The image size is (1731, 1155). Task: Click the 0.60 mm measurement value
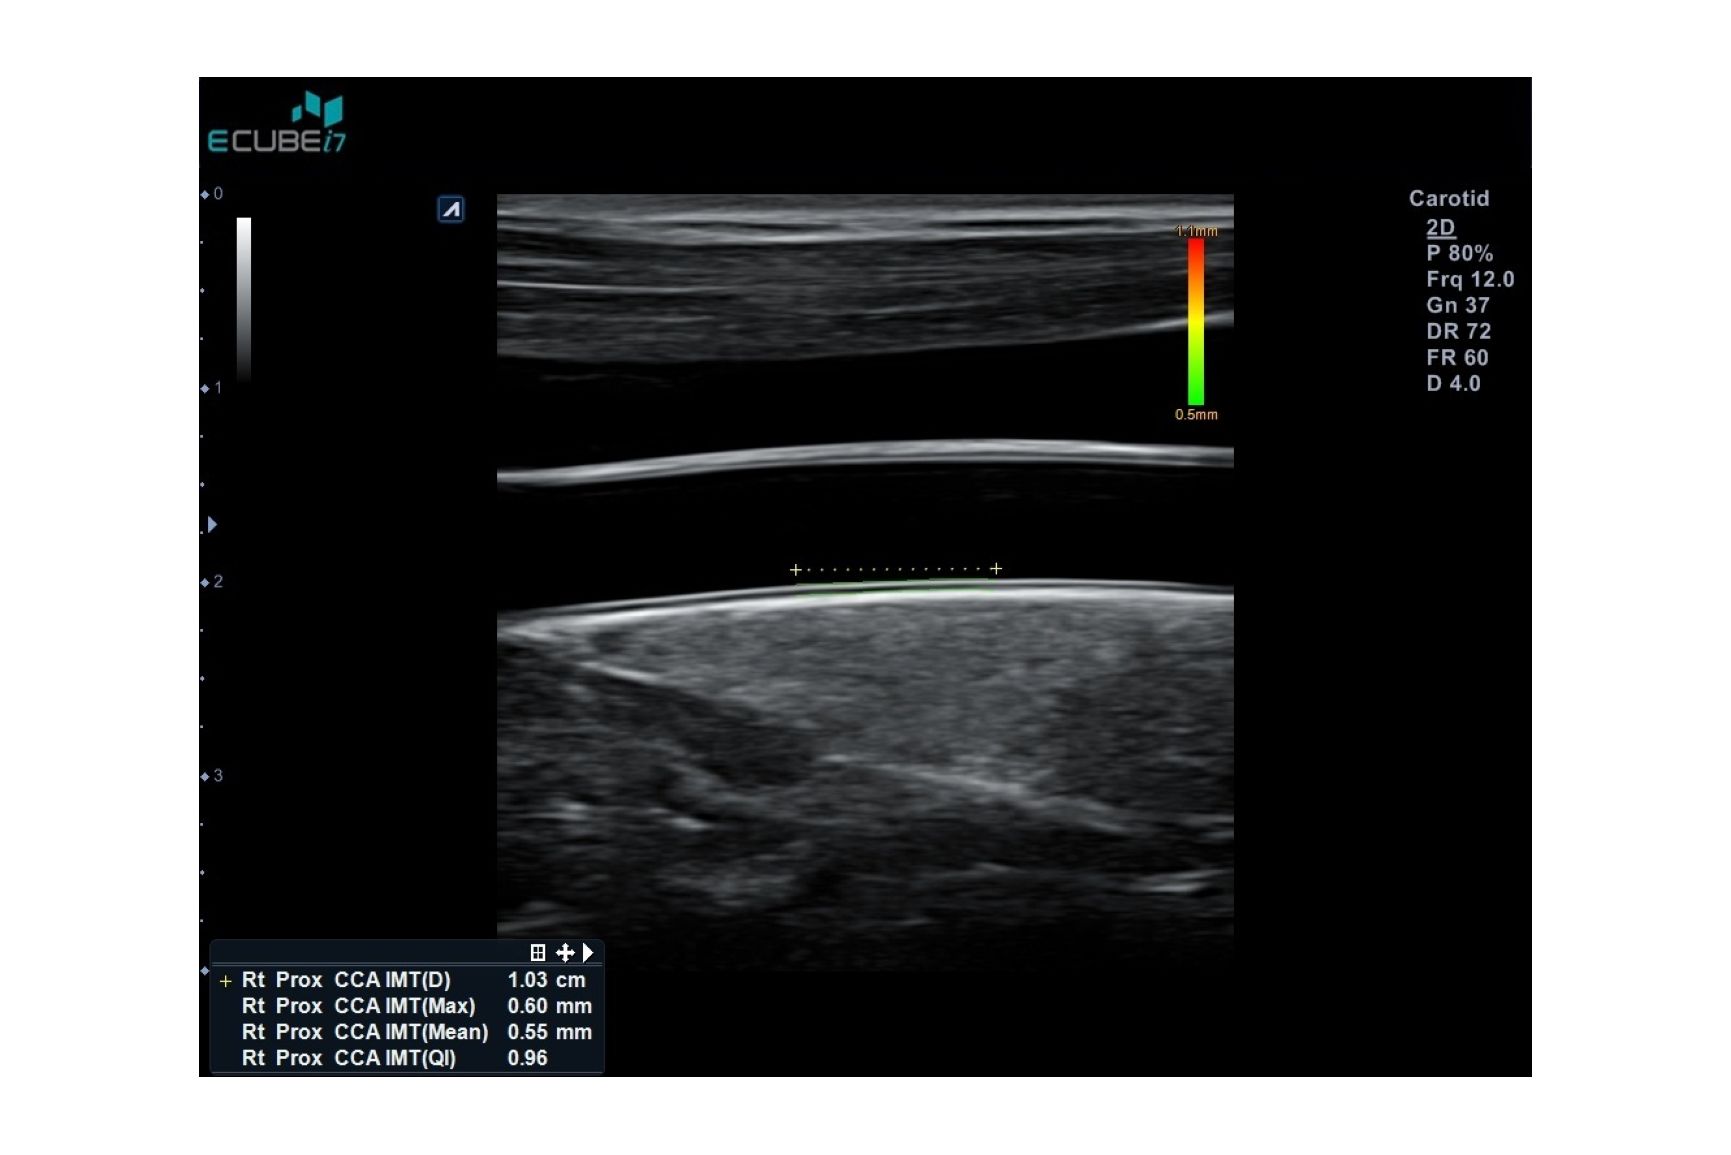coord(549,1006)
